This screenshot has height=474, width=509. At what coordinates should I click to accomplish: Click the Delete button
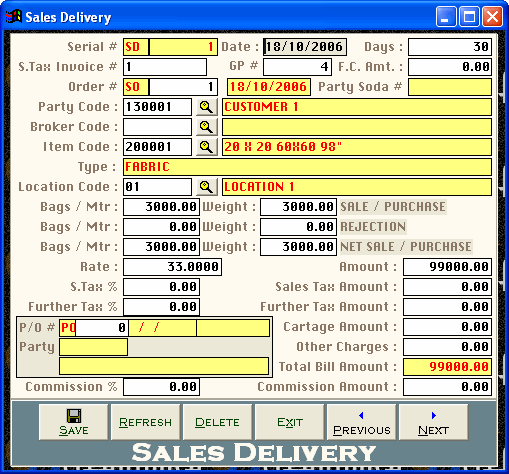[x=218, y=422]
